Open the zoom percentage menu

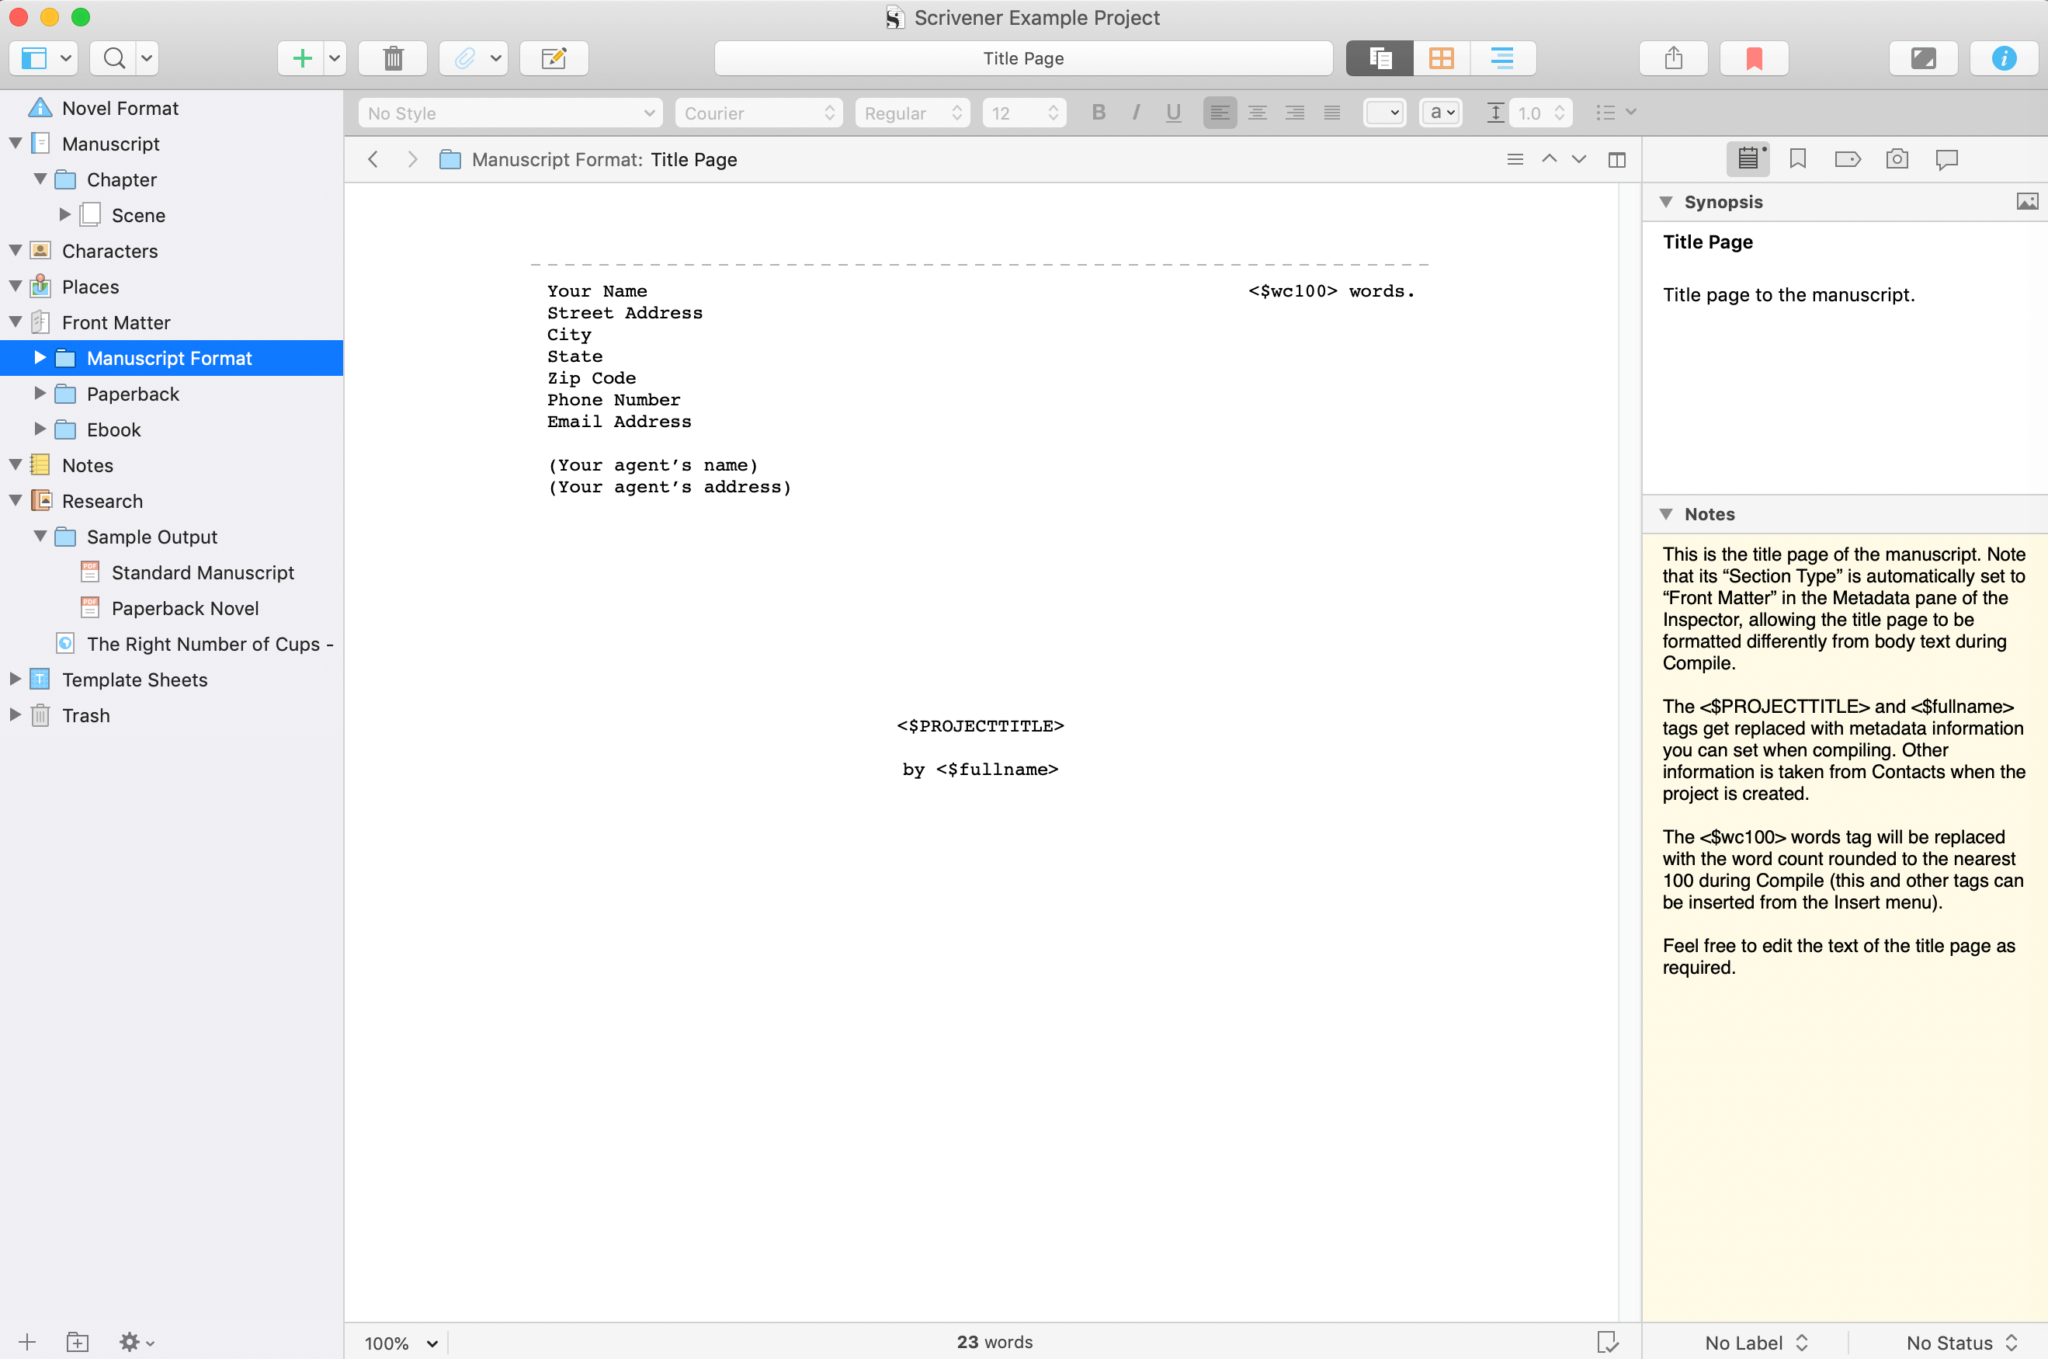(397, 1343)
